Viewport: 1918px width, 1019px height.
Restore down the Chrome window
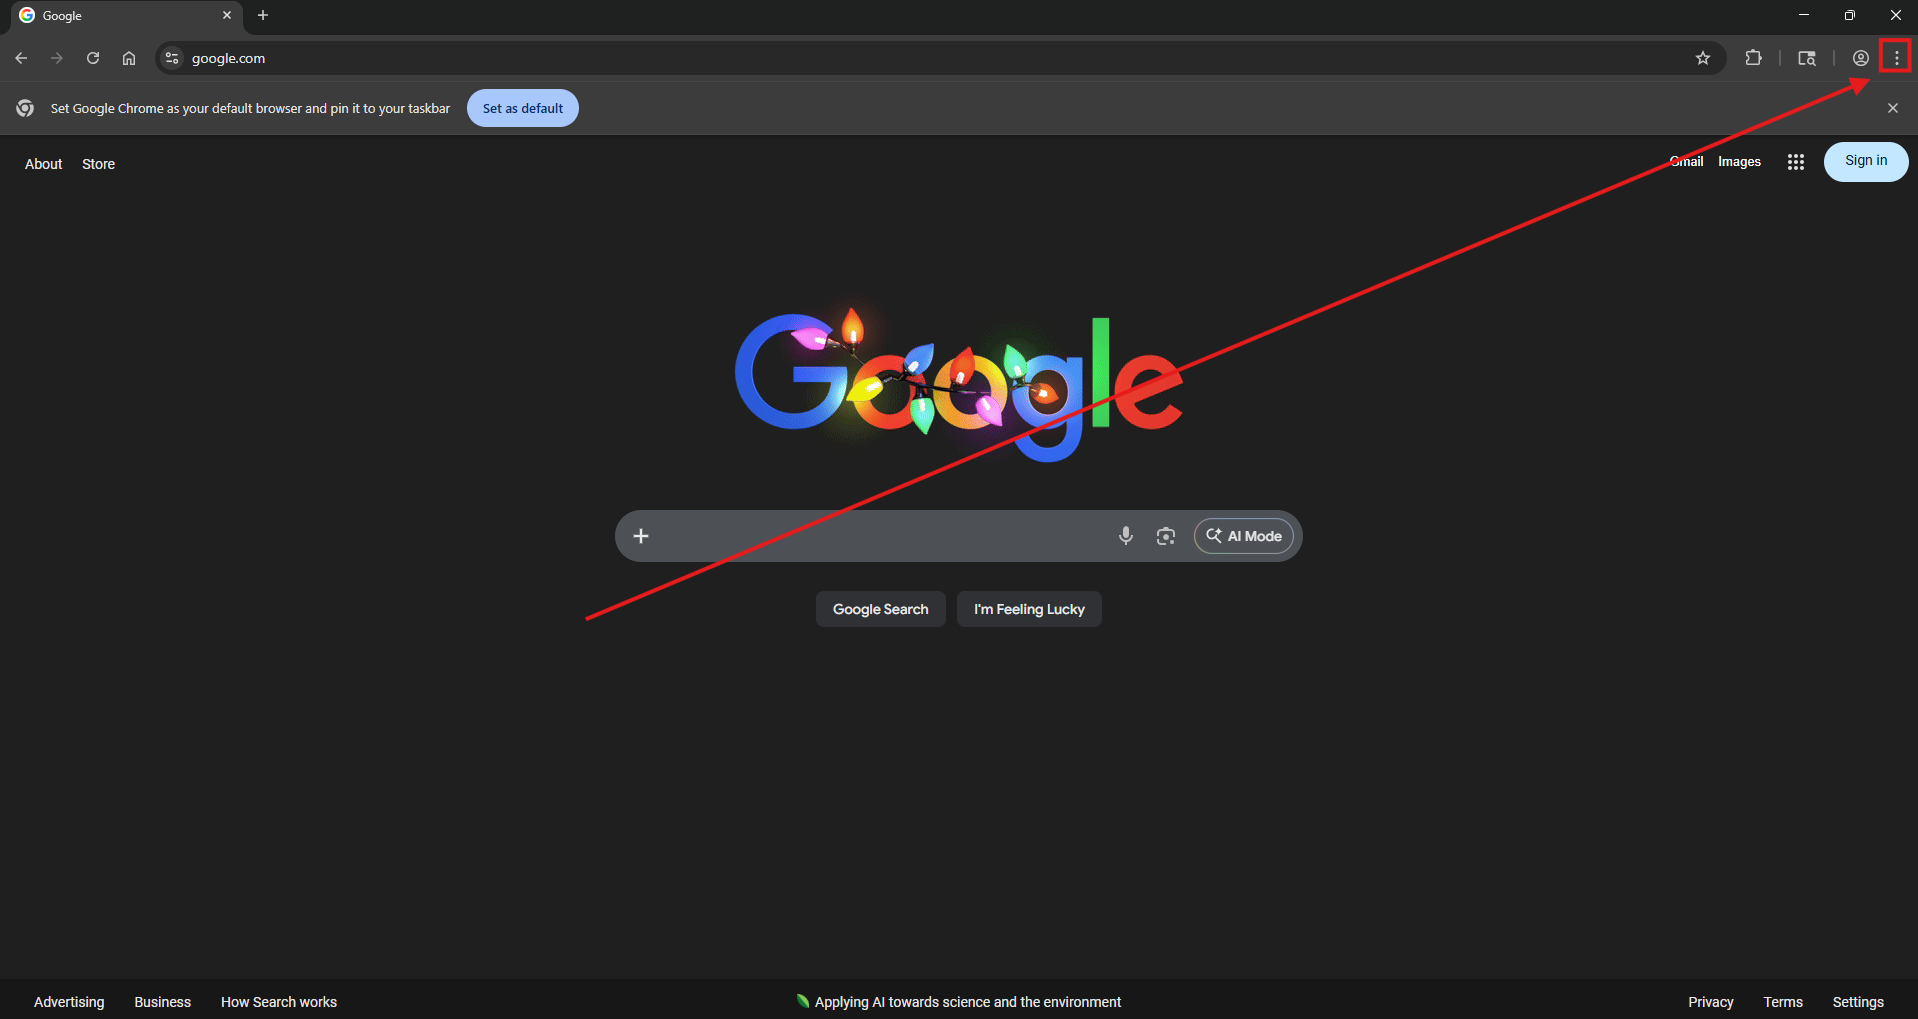pyautogui.click(x=1850, y=15)
